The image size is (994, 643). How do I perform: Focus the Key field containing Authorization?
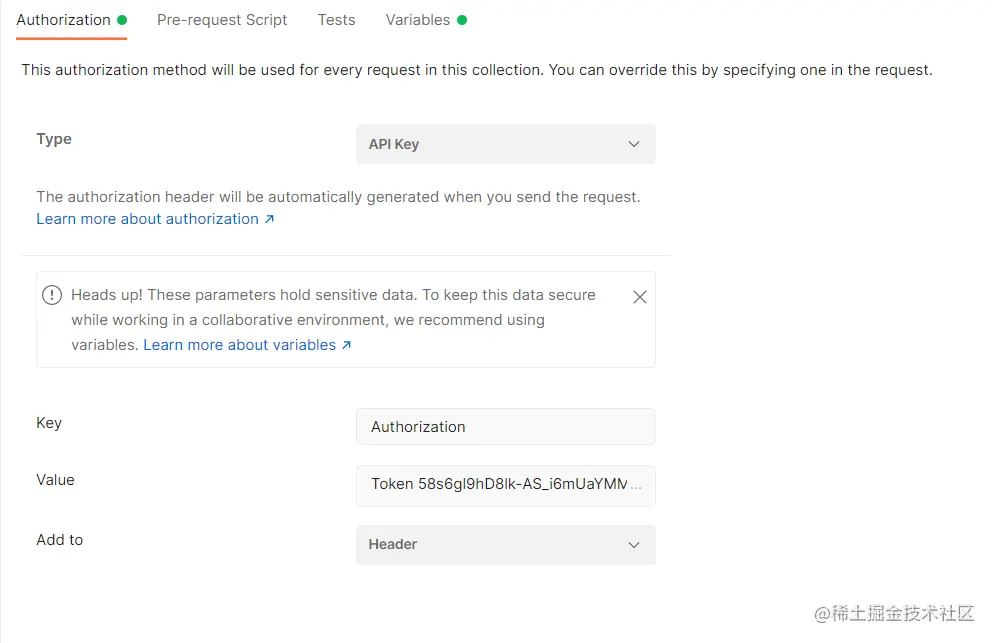(505, 426)
